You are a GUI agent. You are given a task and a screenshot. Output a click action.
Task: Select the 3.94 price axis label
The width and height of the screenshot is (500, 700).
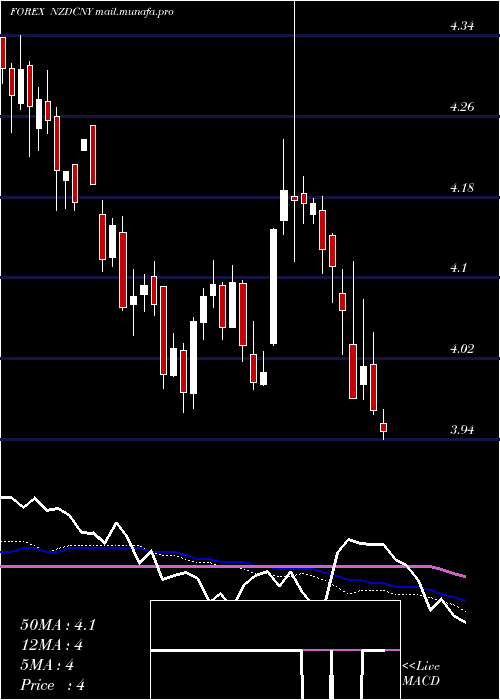point(462,430)
